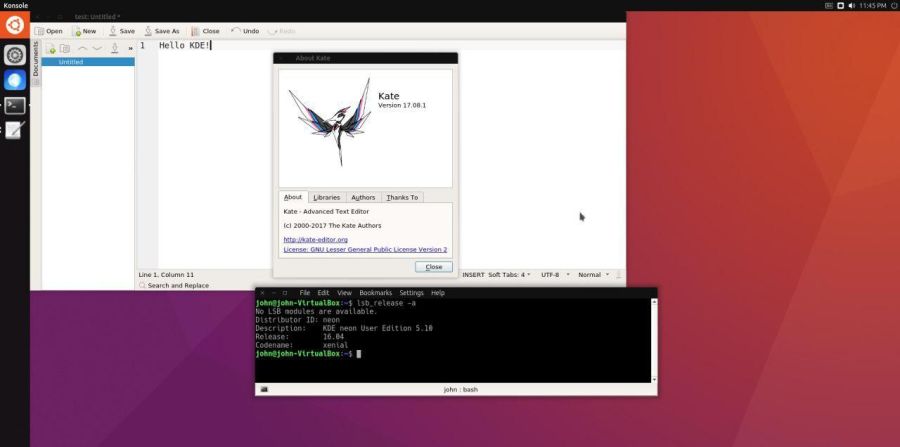900x447 pixels.
Task: Open the Search and Replace panel
Action: [174, 285]
